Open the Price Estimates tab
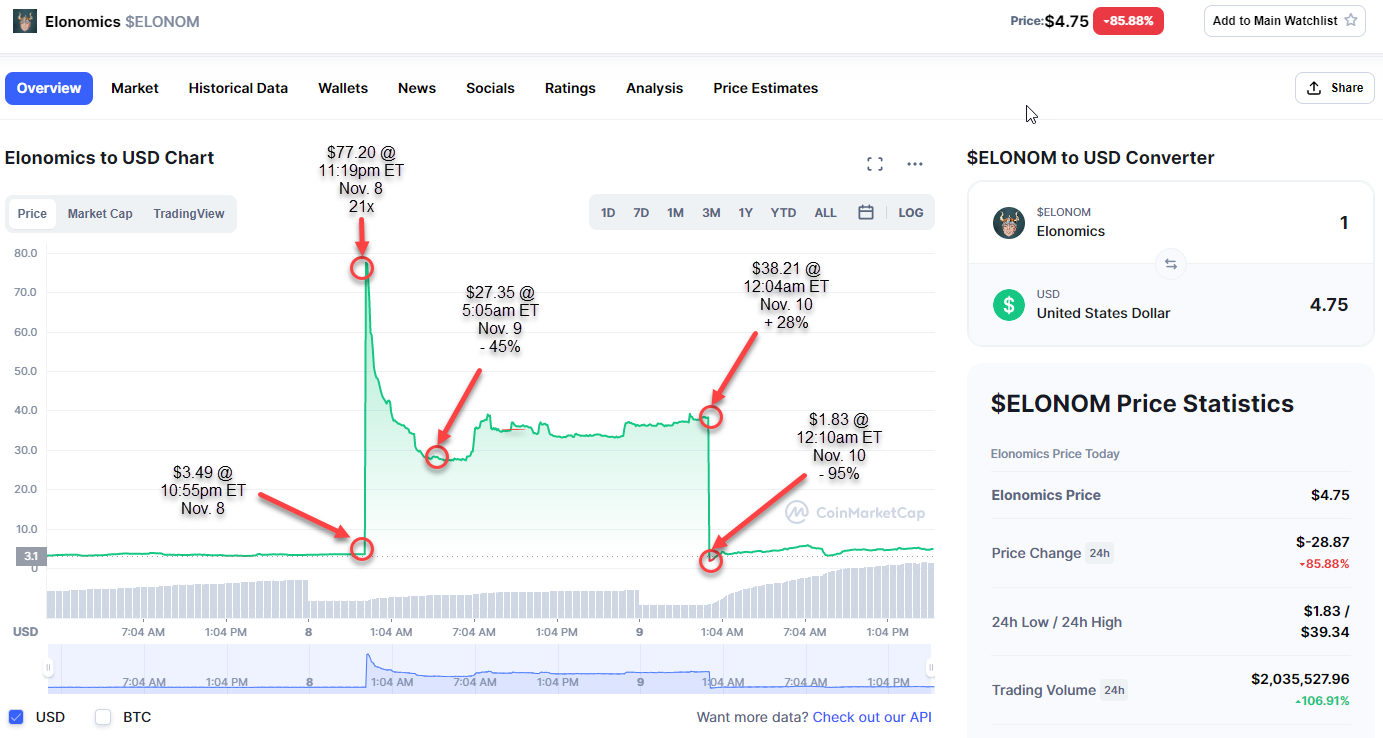Viewport: 1383px width, 738px height. pos(766,88)
